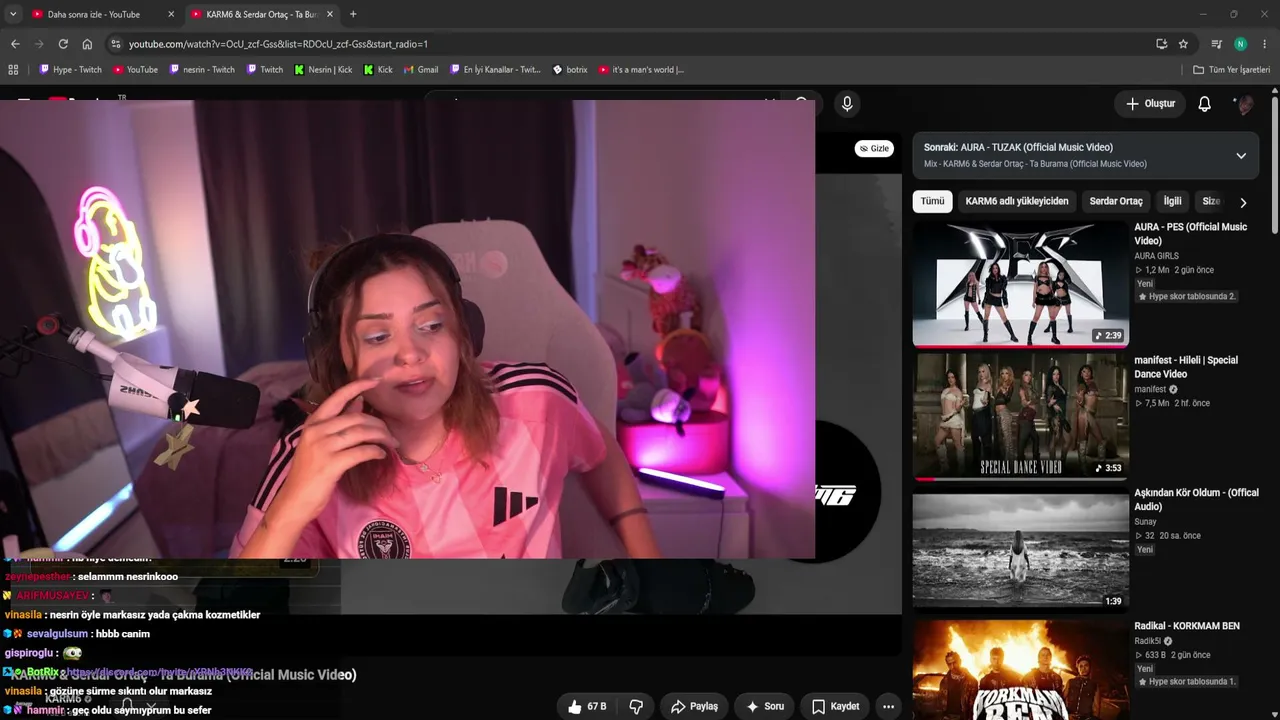The height and width of the screenshot is (720, 1280).
Task: Show more filter chips with right arrow
Action: [x=1243, y=202]
